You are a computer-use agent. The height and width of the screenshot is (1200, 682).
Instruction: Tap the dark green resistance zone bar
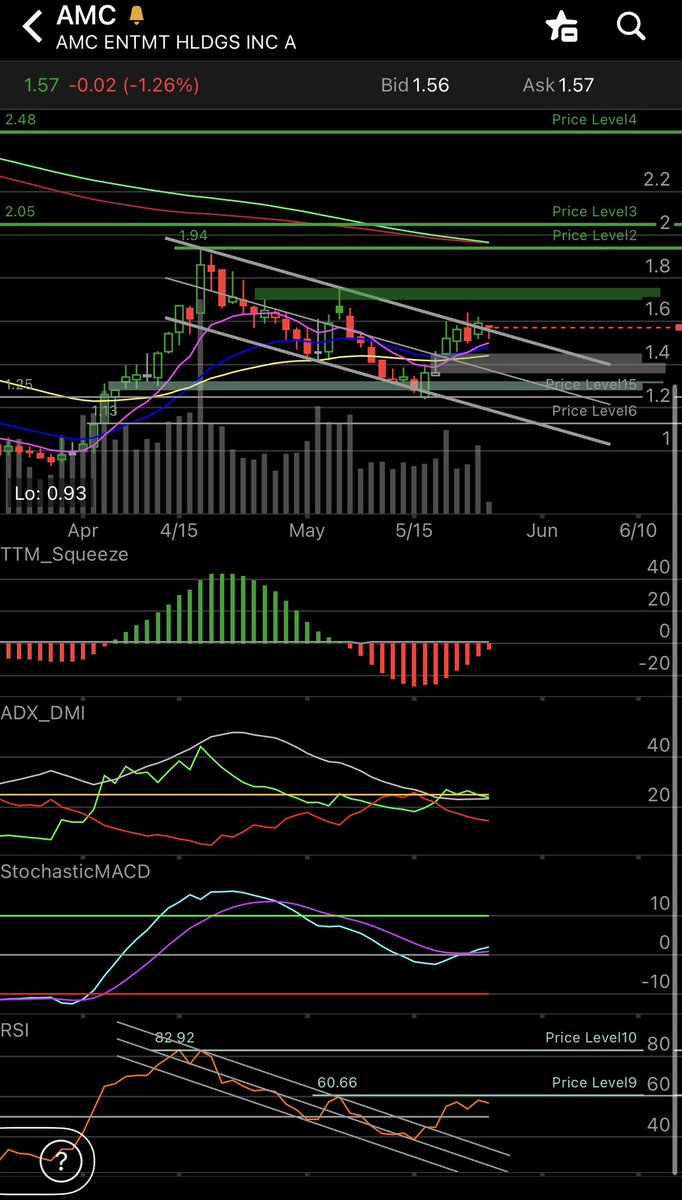point(457,294)
